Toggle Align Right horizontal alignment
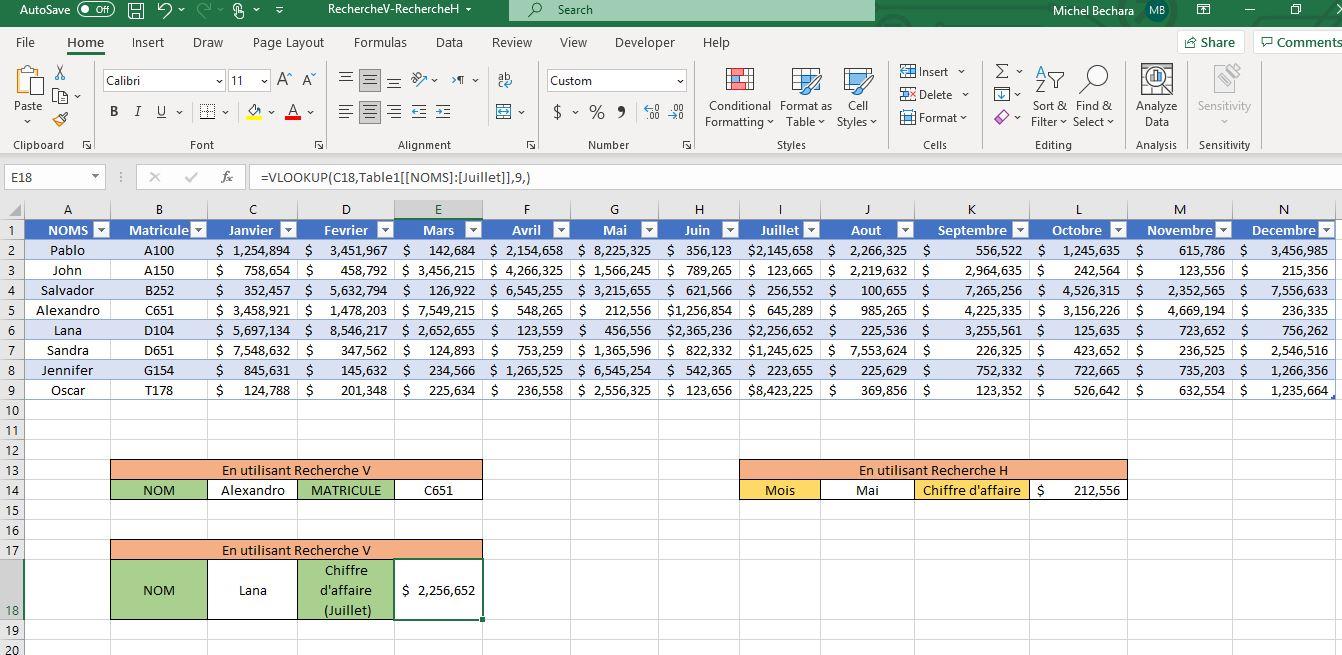This screenshot has width=1342, height=655. 394,112
